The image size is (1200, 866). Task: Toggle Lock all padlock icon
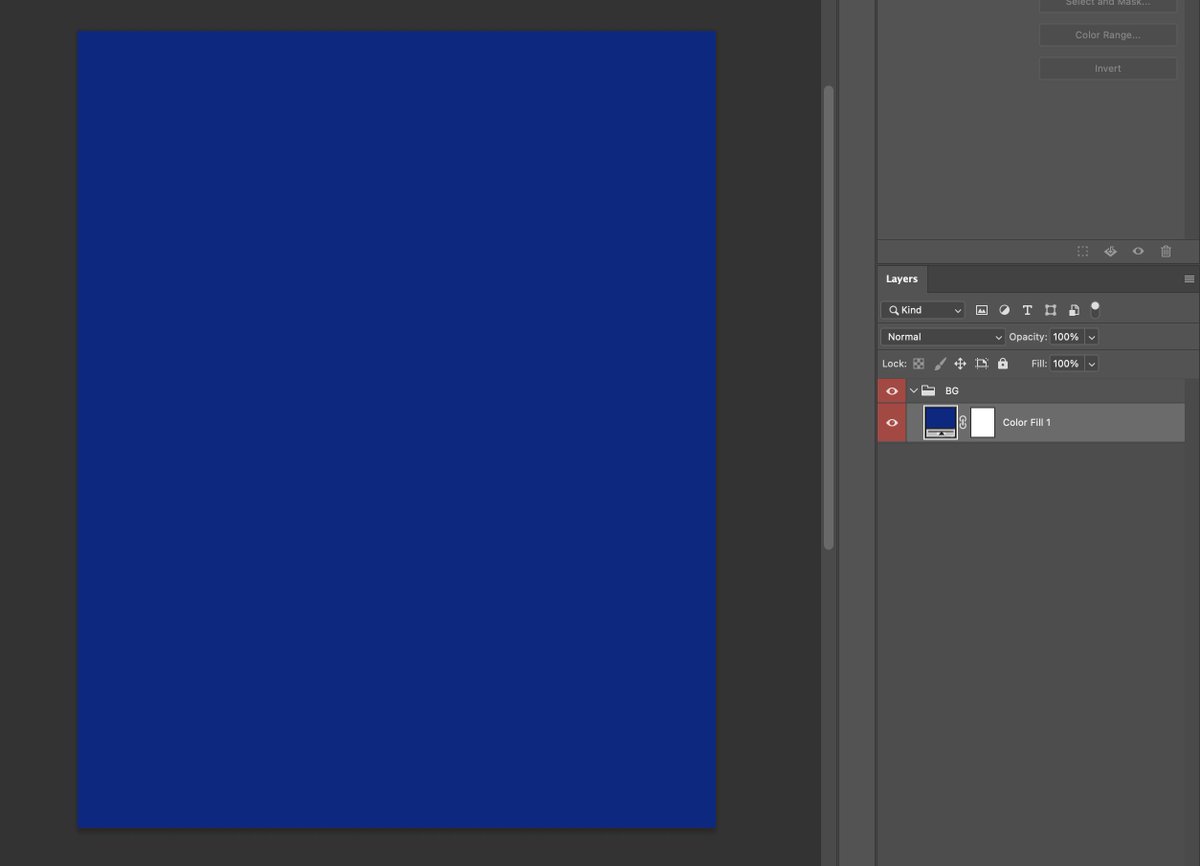click(x=1003, y=364)
